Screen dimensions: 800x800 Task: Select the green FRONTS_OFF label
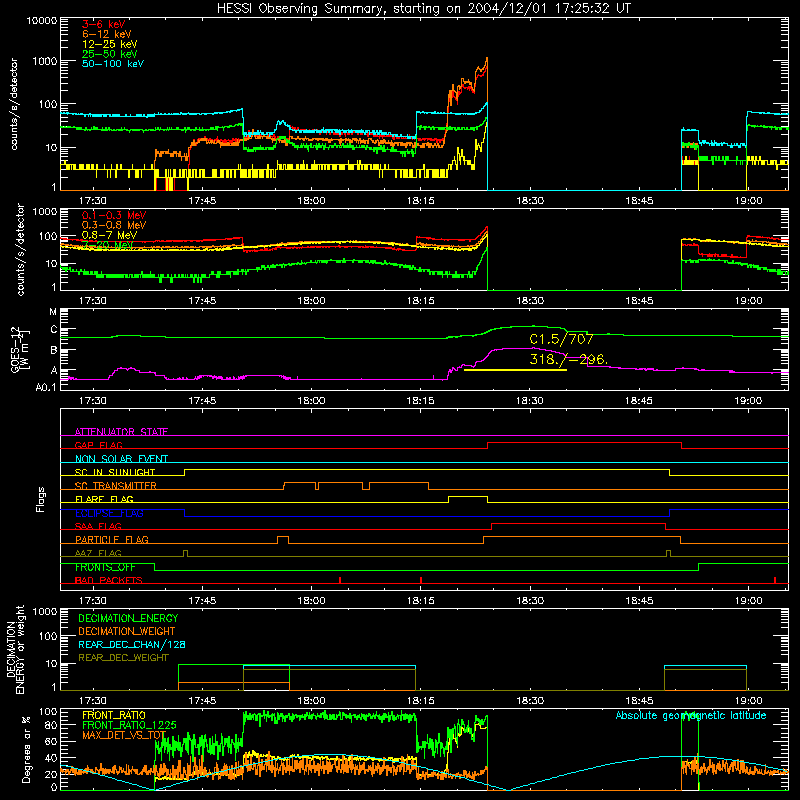click(105, 567)
